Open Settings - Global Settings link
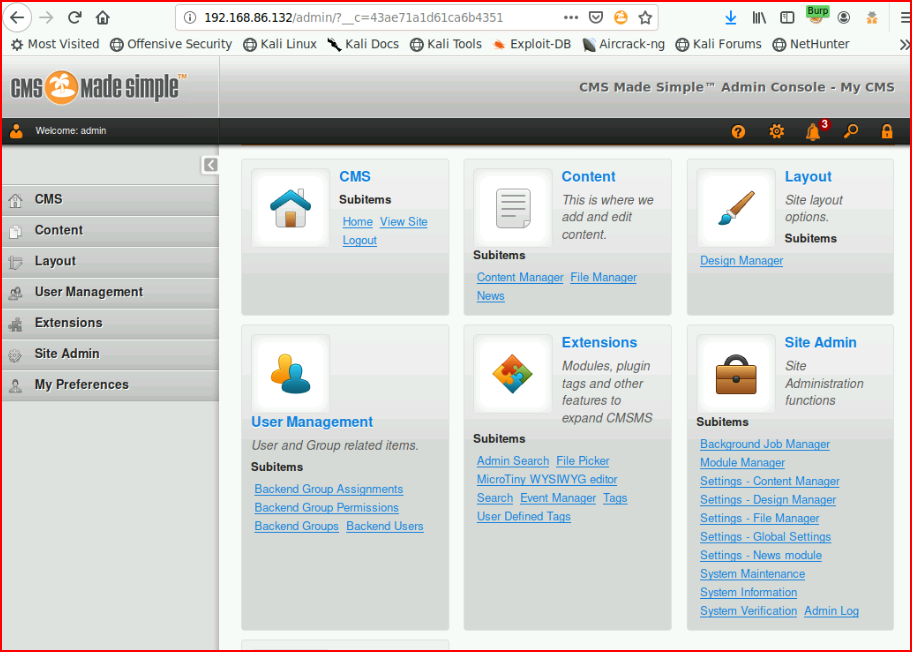The width and height of the screenshot is (912, 652). (765, 537)
